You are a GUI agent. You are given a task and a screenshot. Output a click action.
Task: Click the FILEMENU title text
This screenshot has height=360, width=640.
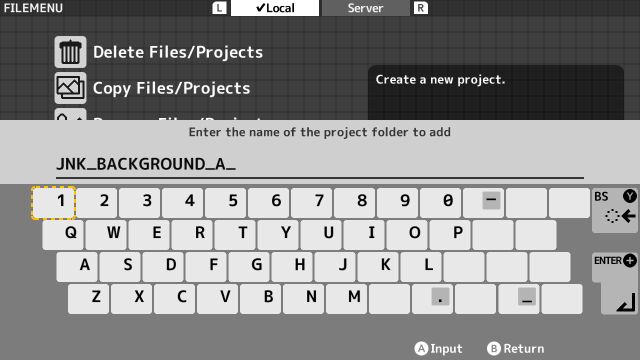33,8
